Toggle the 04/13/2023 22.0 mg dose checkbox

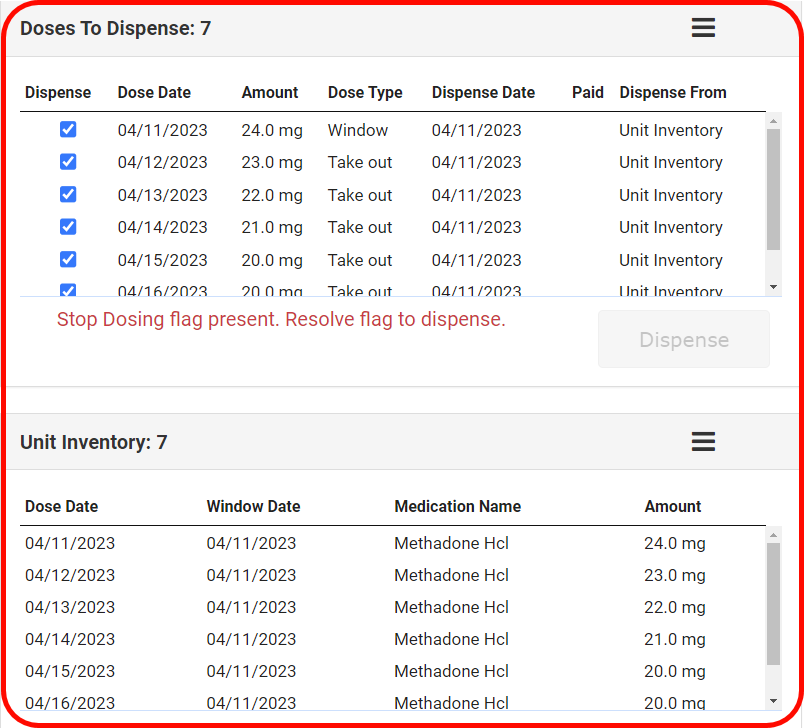coord(68,195)
